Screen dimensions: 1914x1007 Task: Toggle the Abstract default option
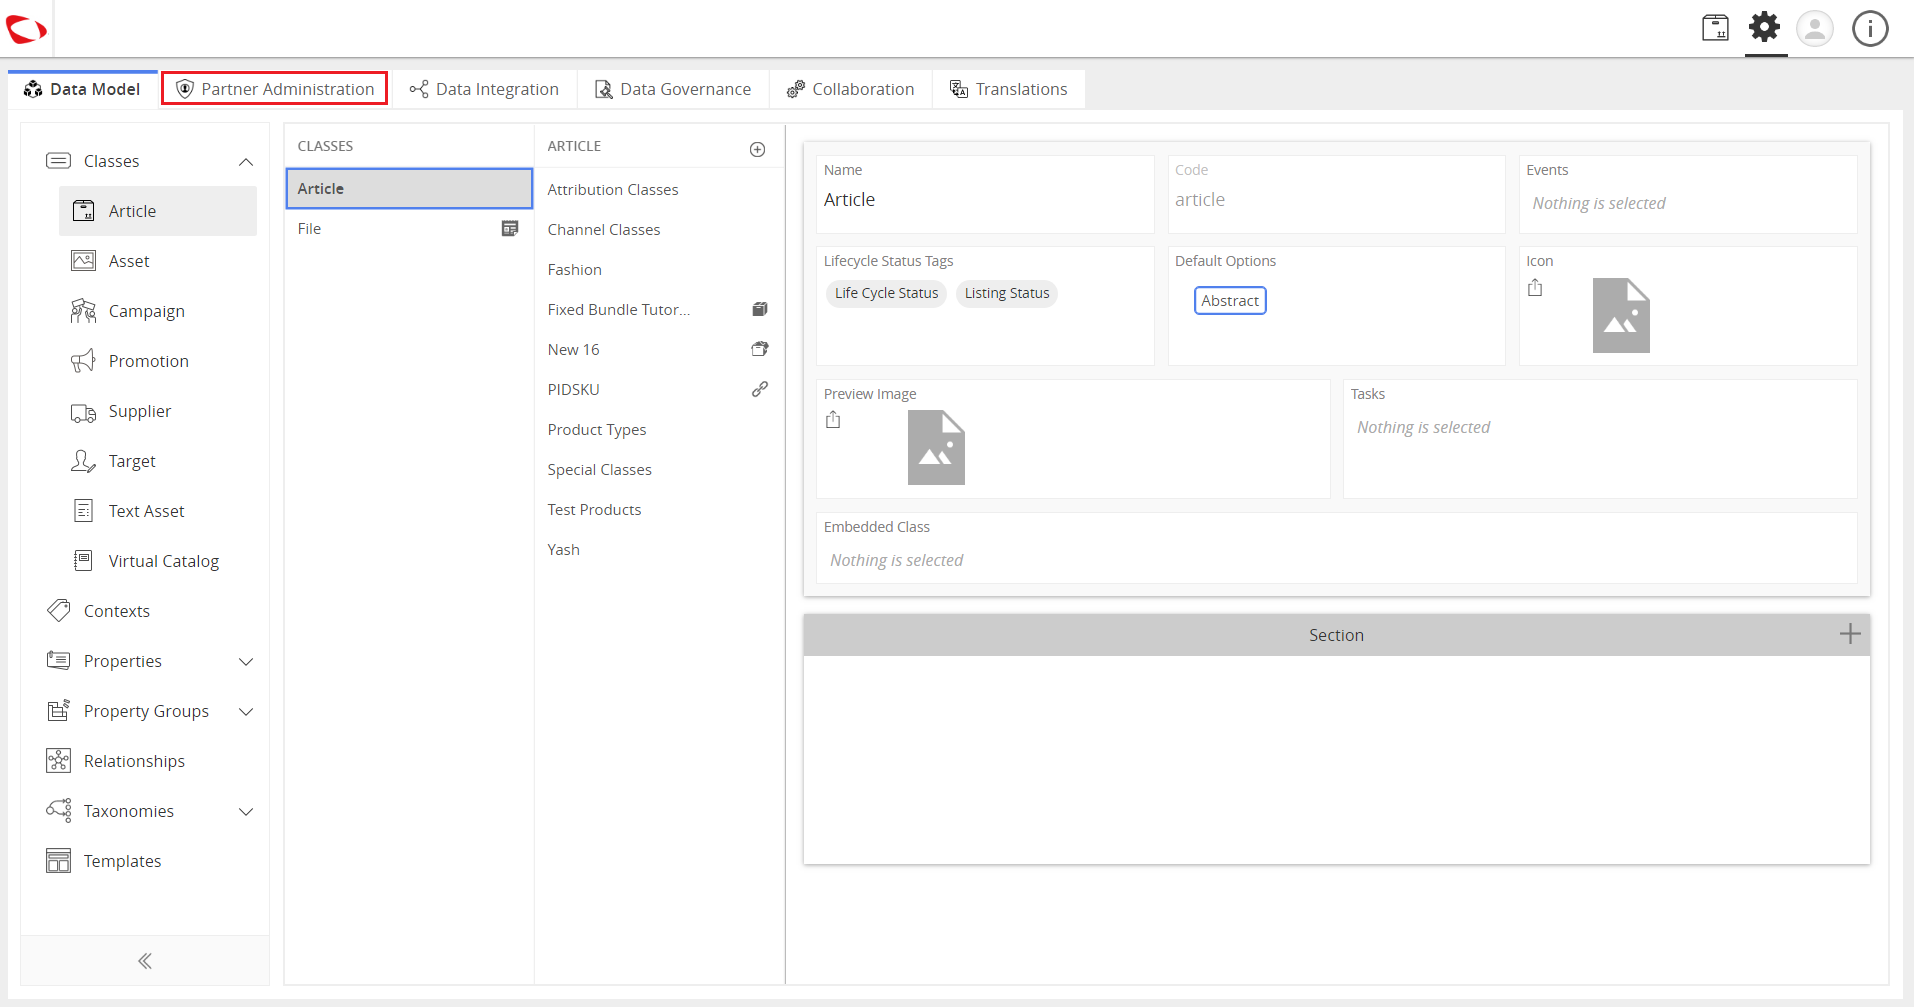1230,300
